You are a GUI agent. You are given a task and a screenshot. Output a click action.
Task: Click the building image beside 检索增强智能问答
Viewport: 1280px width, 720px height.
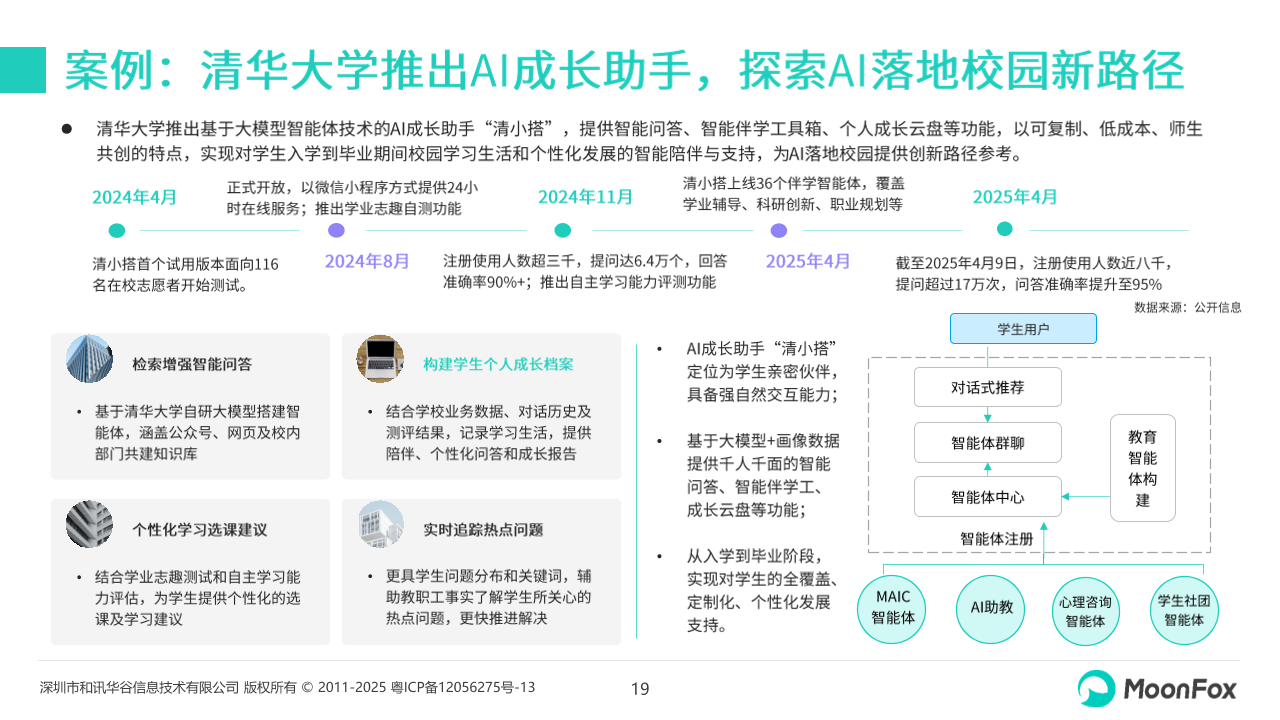89,359
